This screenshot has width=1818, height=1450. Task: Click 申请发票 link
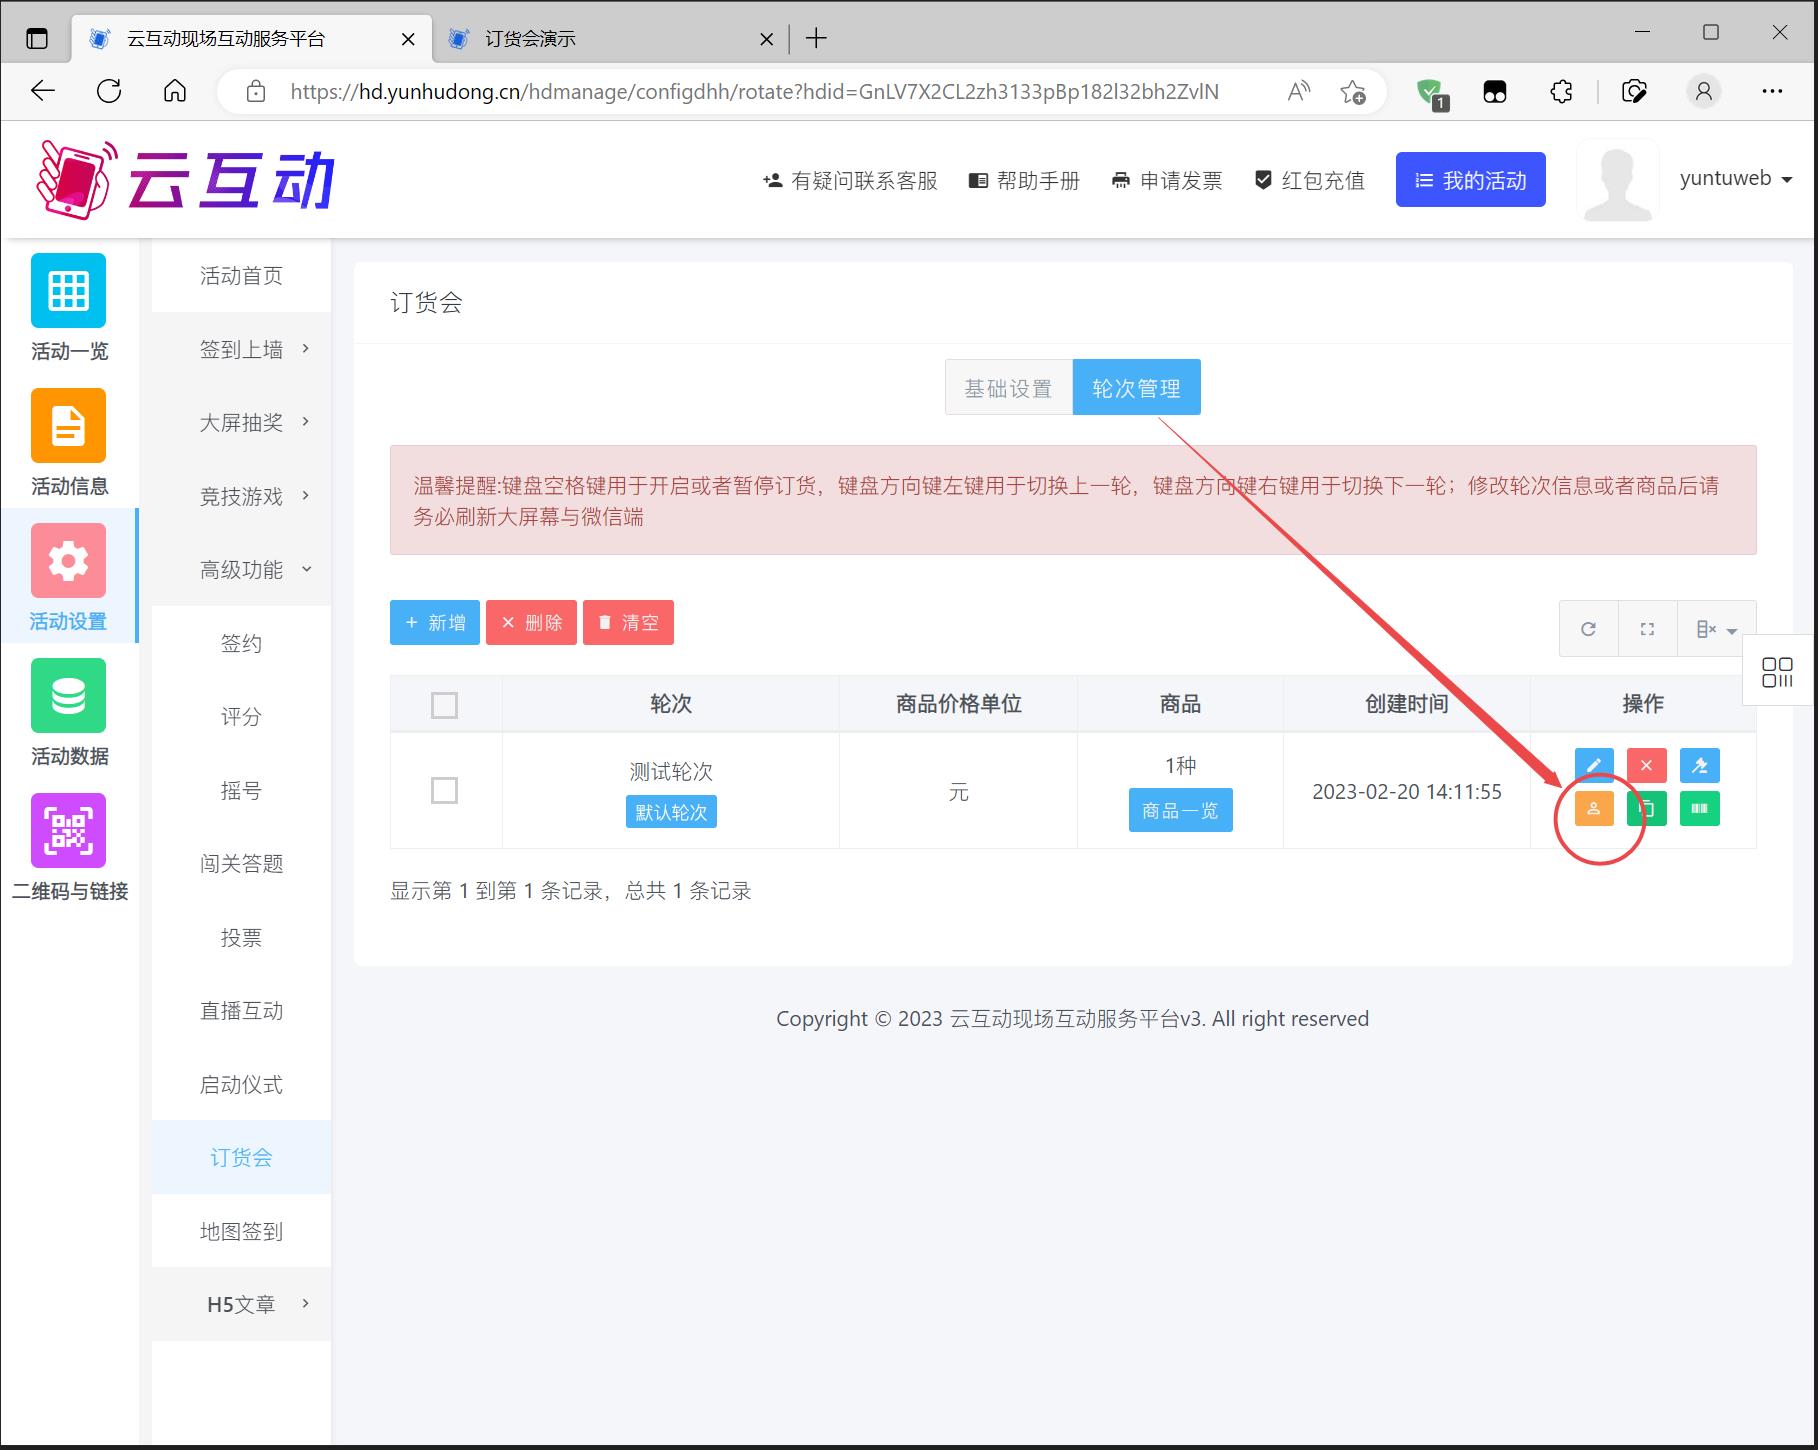click(1167, 181)
